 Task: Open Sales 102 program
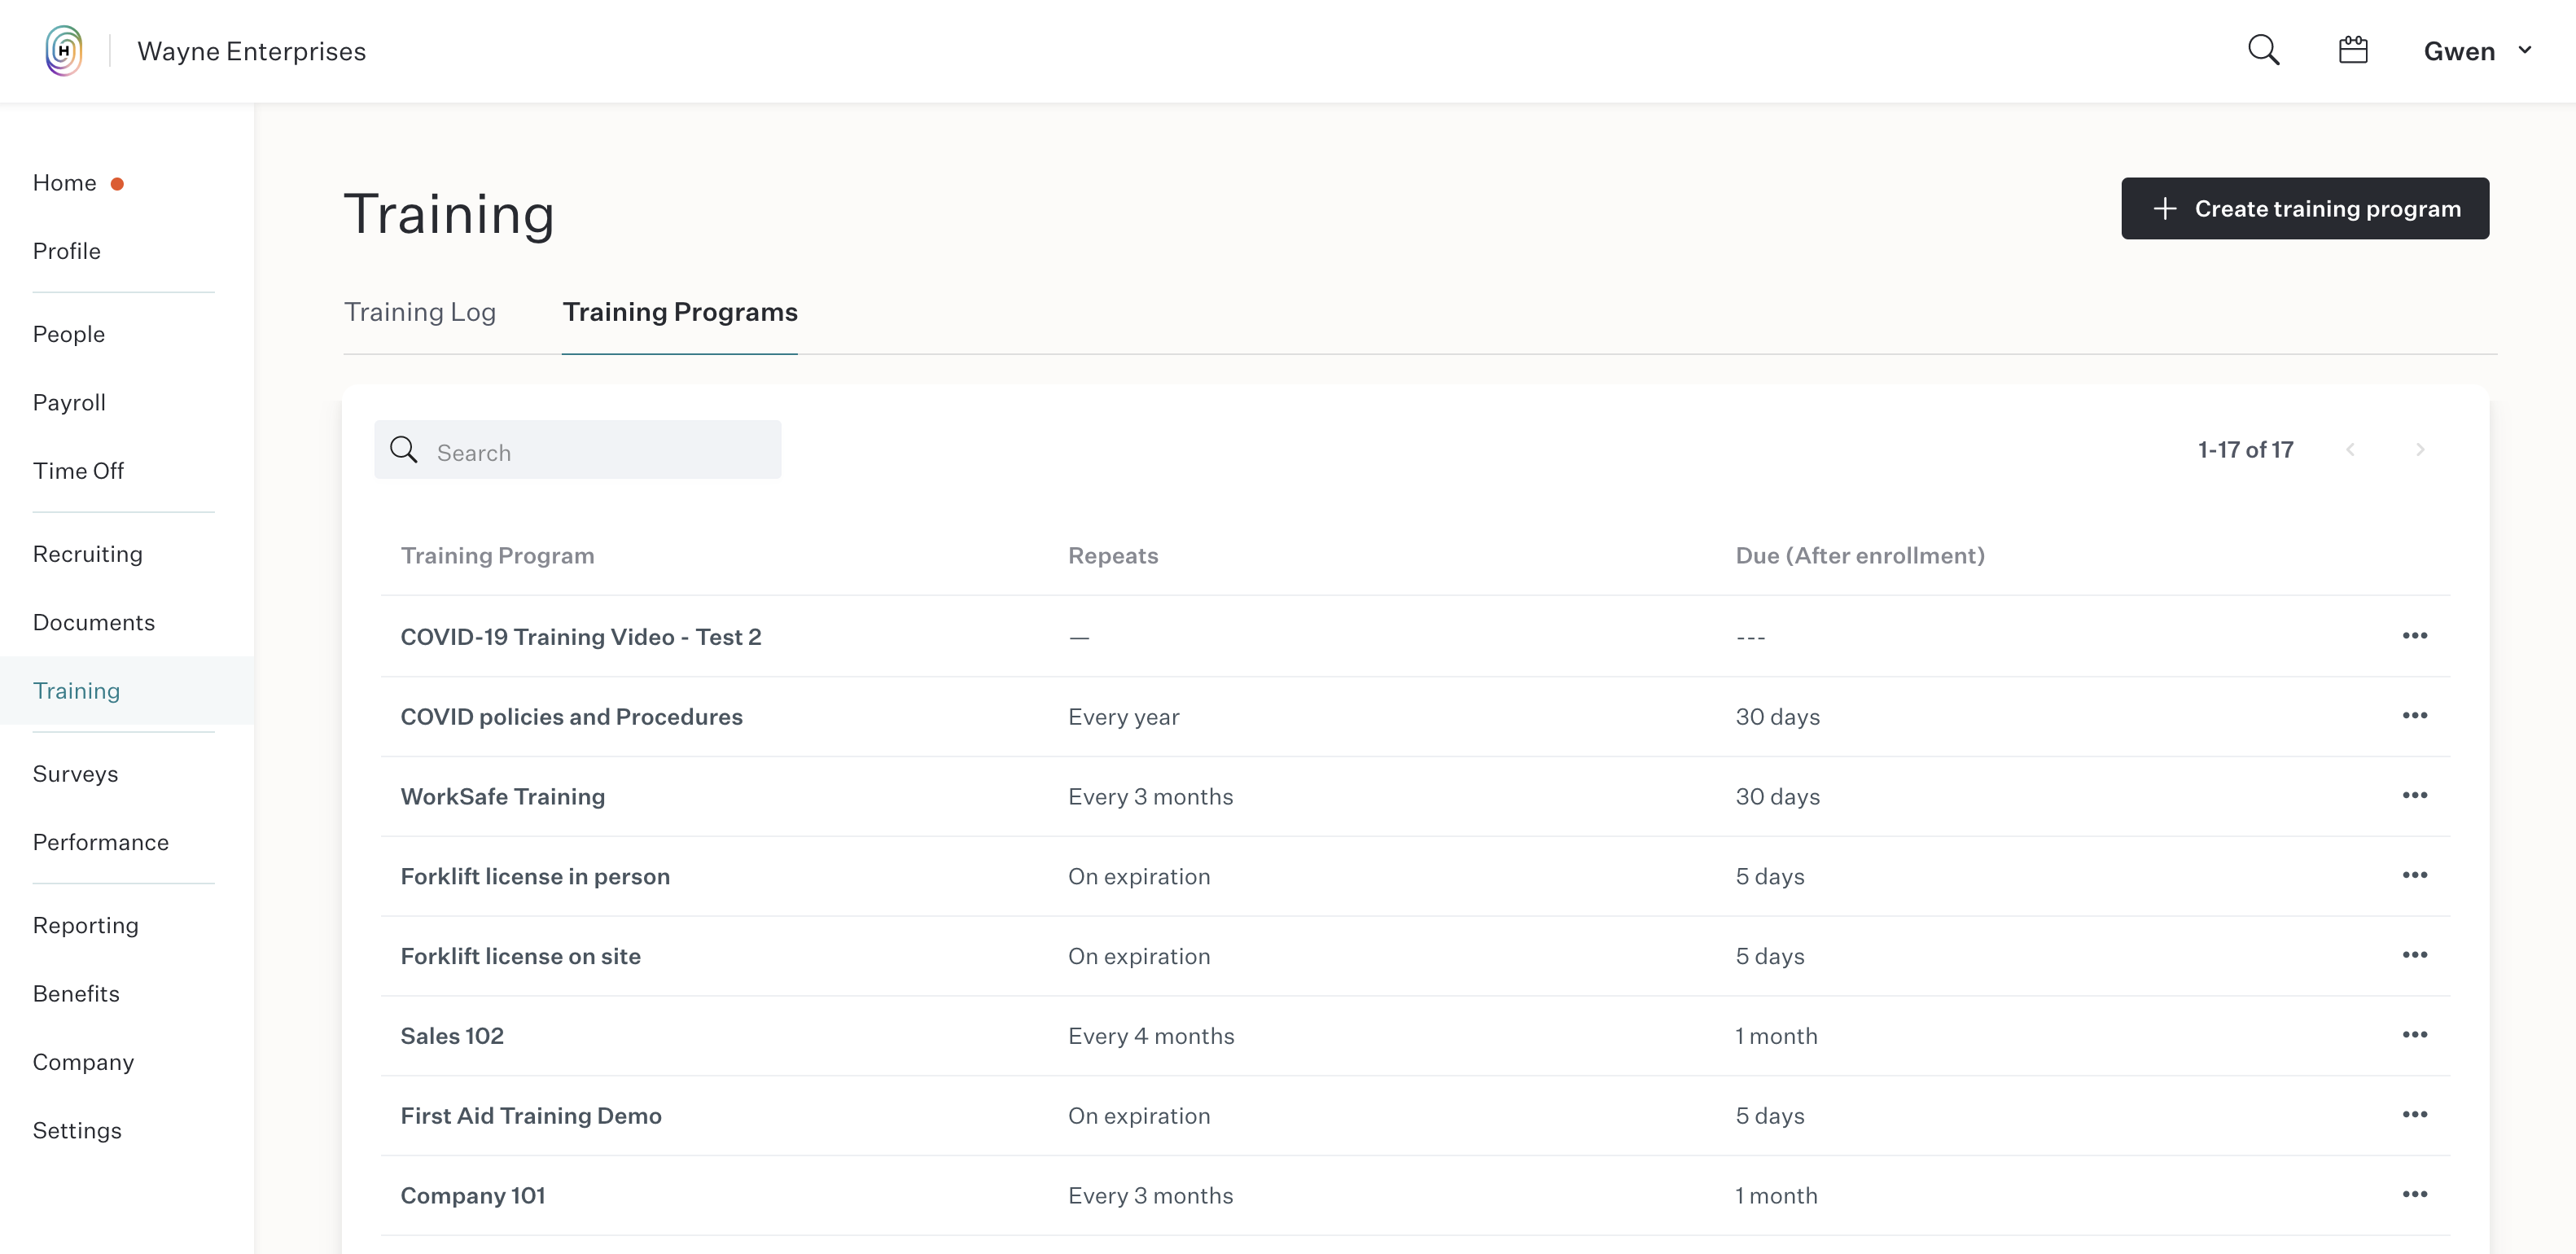(x=452, y=1036)
